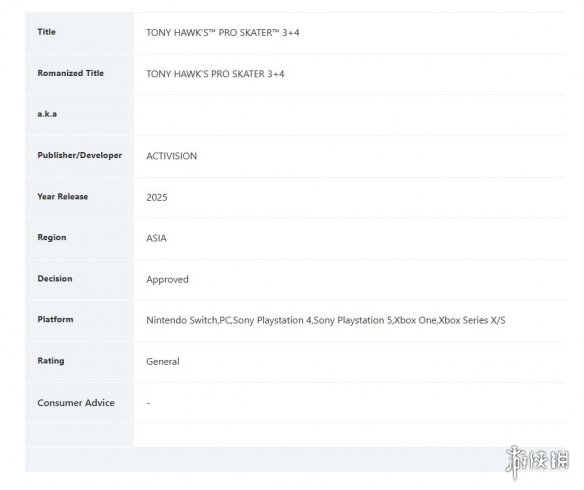Click the romanized title value text
Viewport: 584px width, 490px height.
[215, 74]
